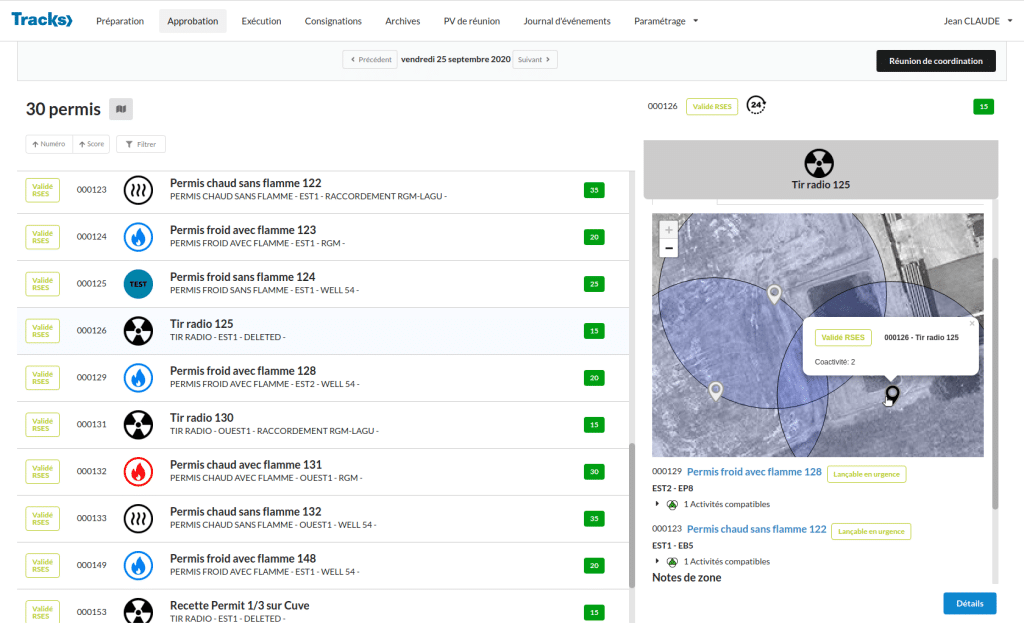Screen dimensions: 1024x640
Task: Zoom in on the map
Action: pos(669,230)
